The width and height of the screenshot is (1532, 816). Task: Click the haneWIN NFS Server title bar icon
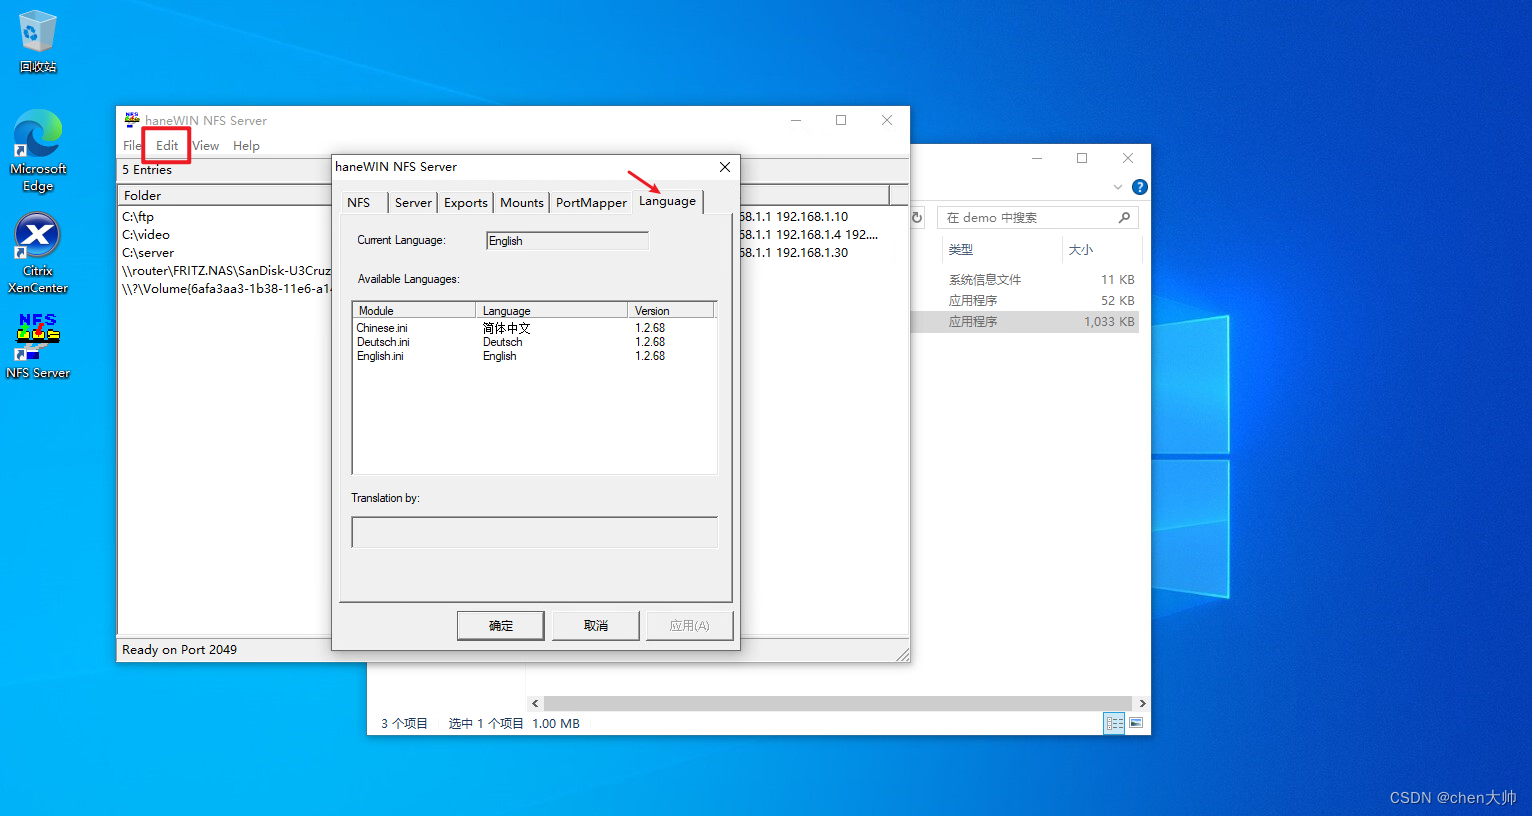pos(132,120)
